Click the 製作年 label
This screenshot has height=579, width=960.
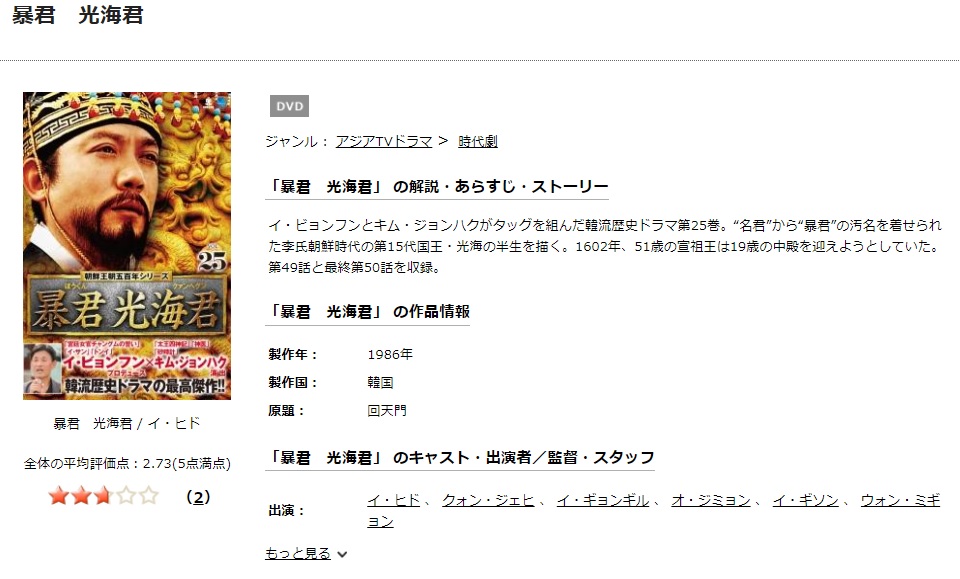[293, 354]
